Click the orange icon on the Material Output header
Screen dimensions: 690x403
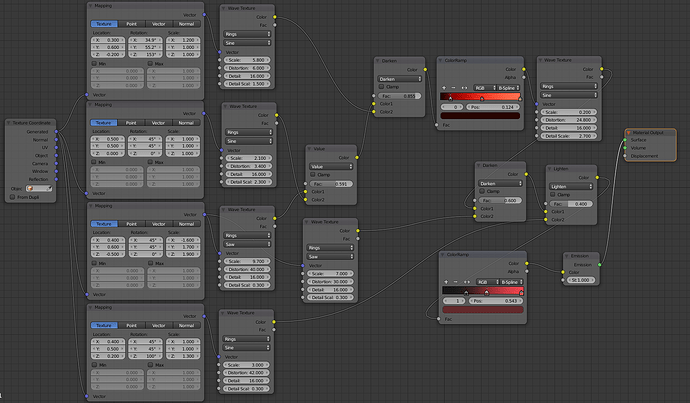click(628, 132)
